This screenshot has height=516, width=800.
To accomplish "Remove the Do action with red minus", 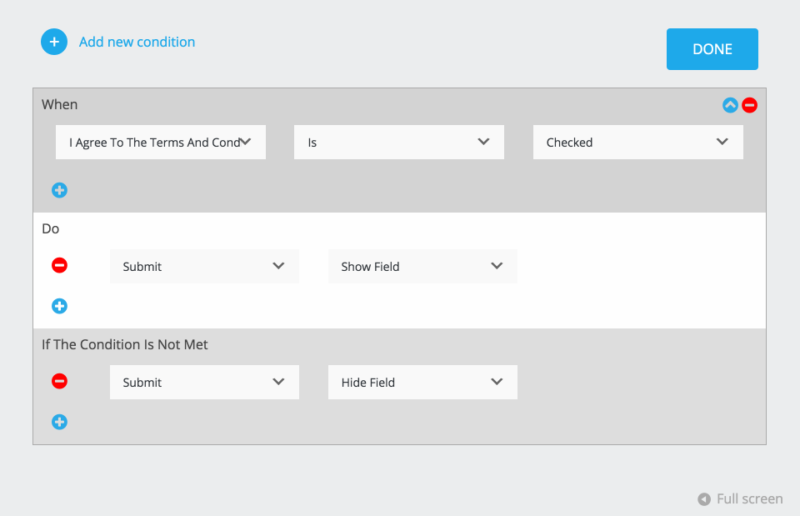I will point(59,266).
